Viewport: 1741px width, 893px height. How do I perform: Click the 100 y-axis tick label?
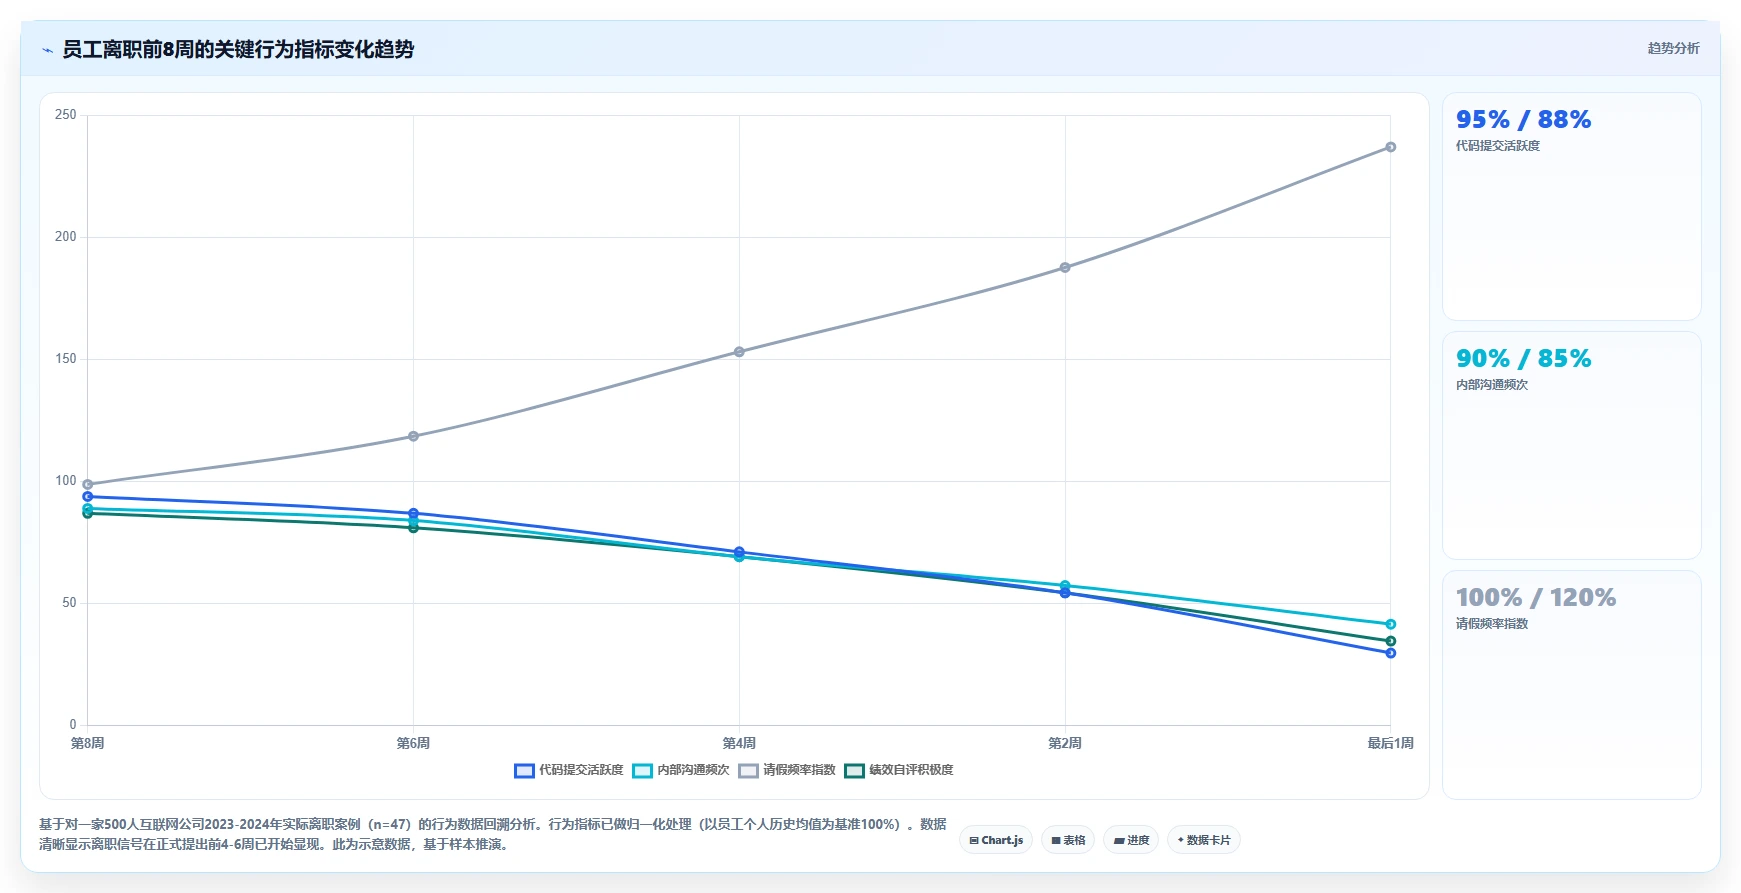click(x=66, y=481)
